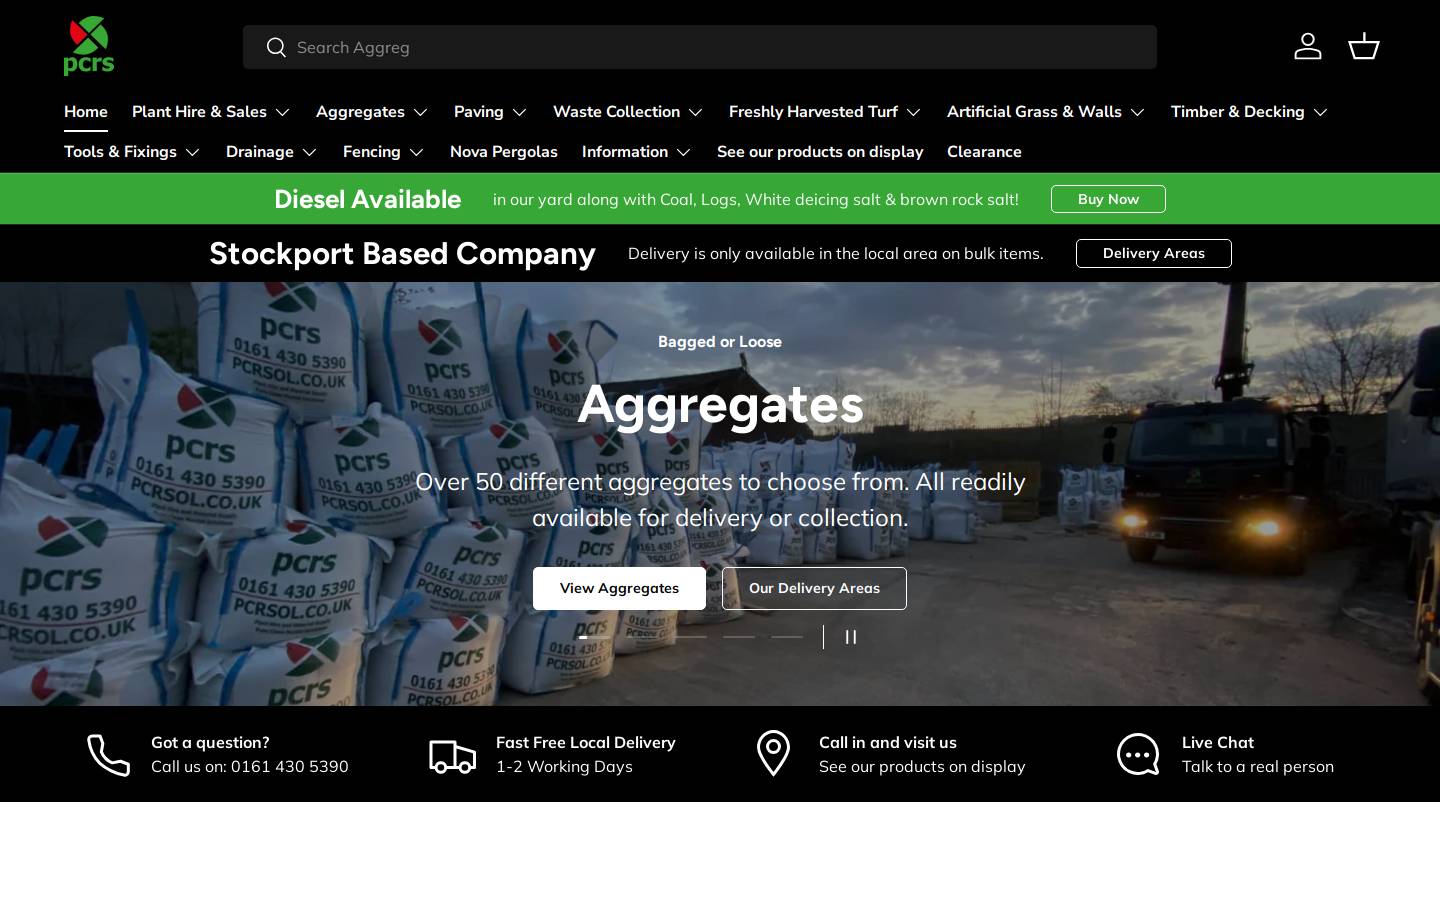Viewport: 1440px width, 900px height.
Task: Jump to the third slideshow indicator
Action: click(691, 637)
